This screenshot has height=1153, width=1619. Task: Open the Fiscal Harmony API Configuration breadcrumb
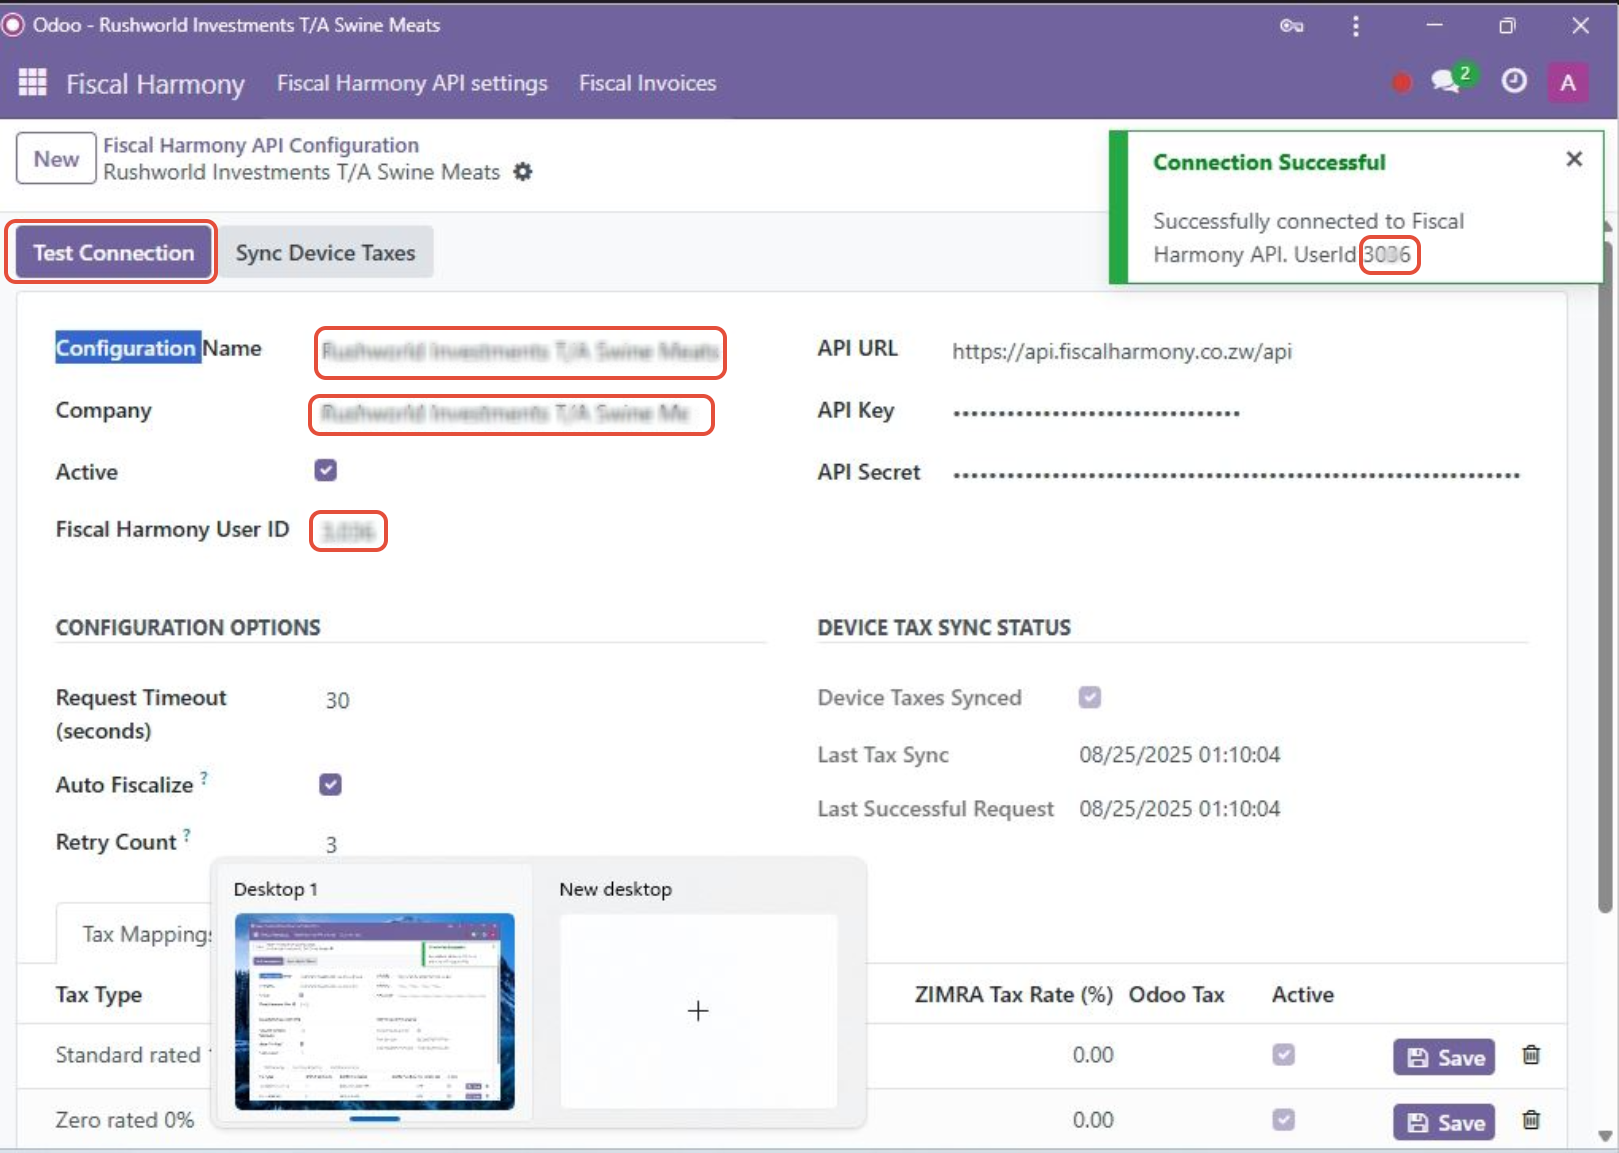261,145
